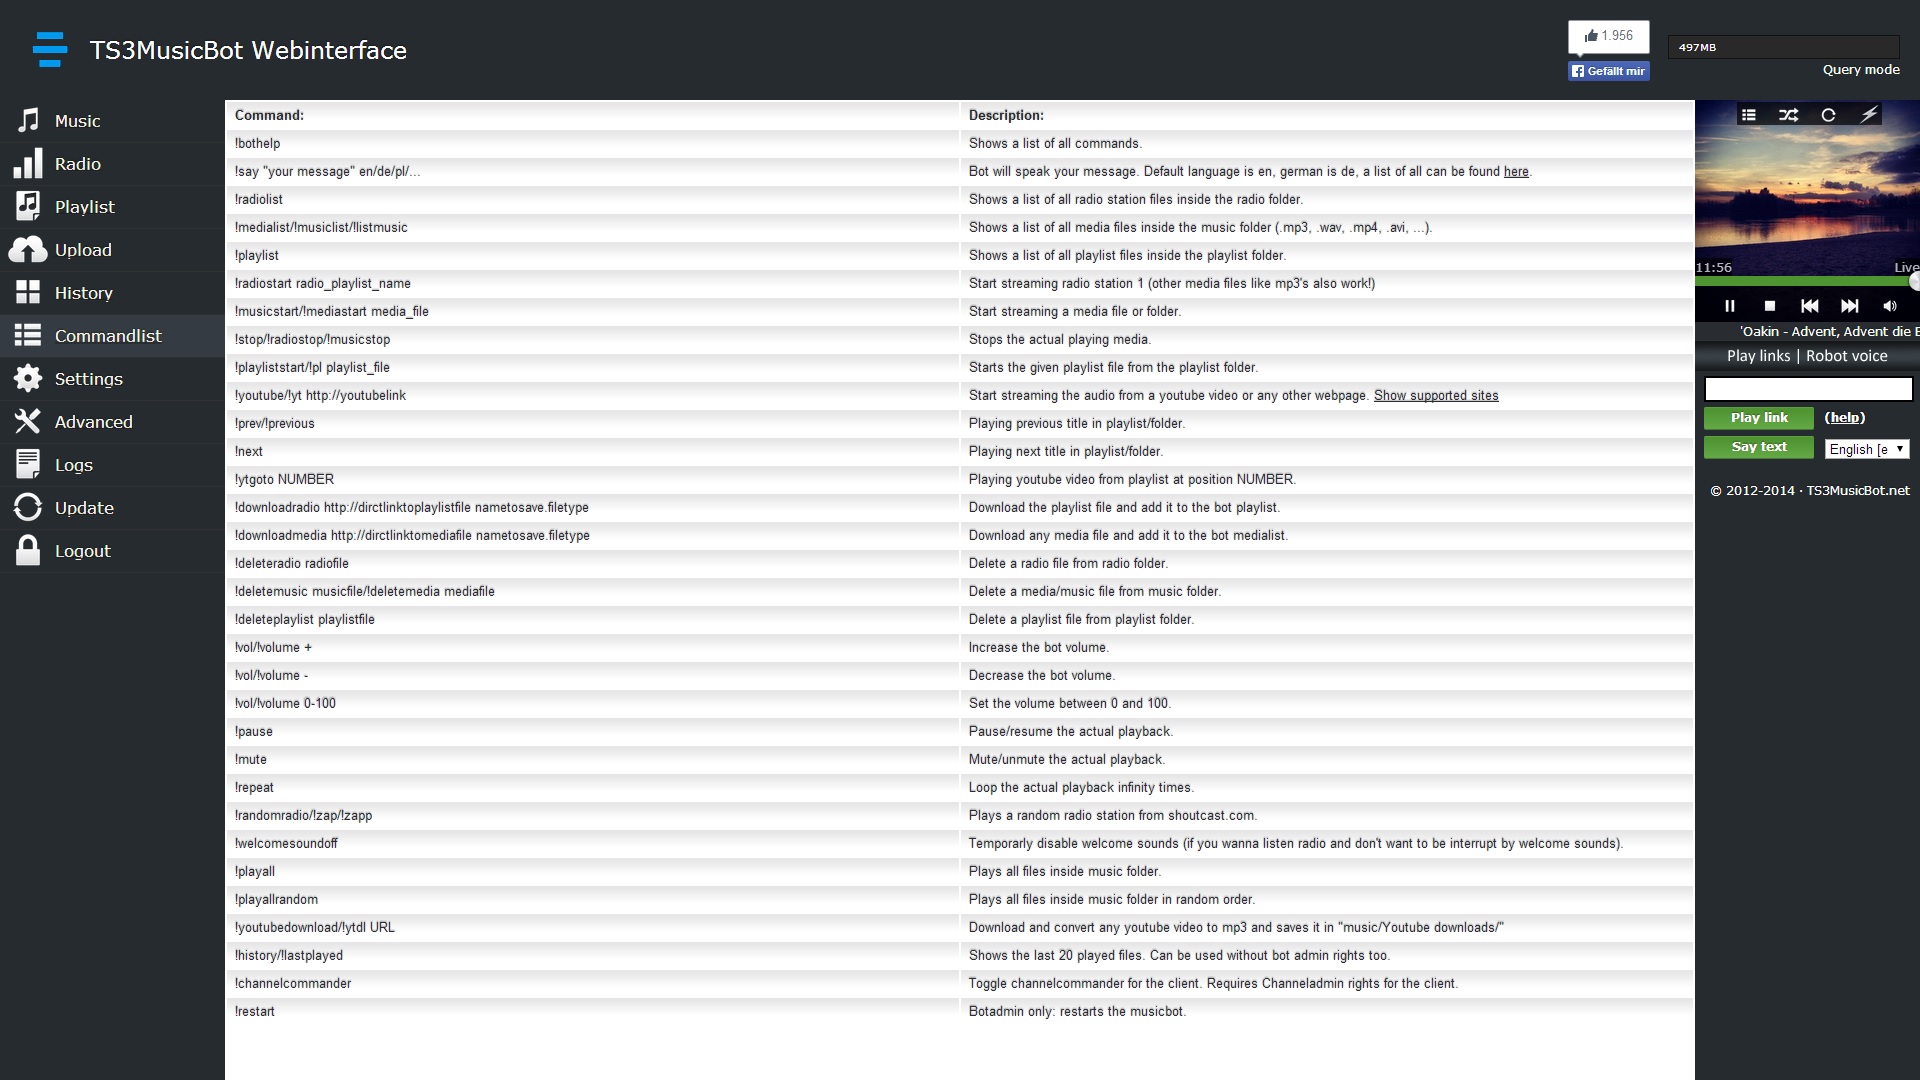Click the TS3MusicBot logo icon
The height and width of the screenshot is (1080, 1920).
(x=50, y=49)
